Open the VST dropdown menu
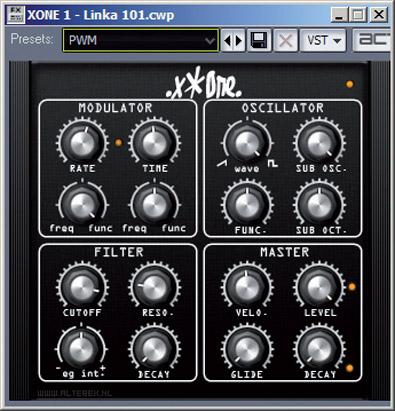This screenshot has height=411, width=395. tap(323, 41)
